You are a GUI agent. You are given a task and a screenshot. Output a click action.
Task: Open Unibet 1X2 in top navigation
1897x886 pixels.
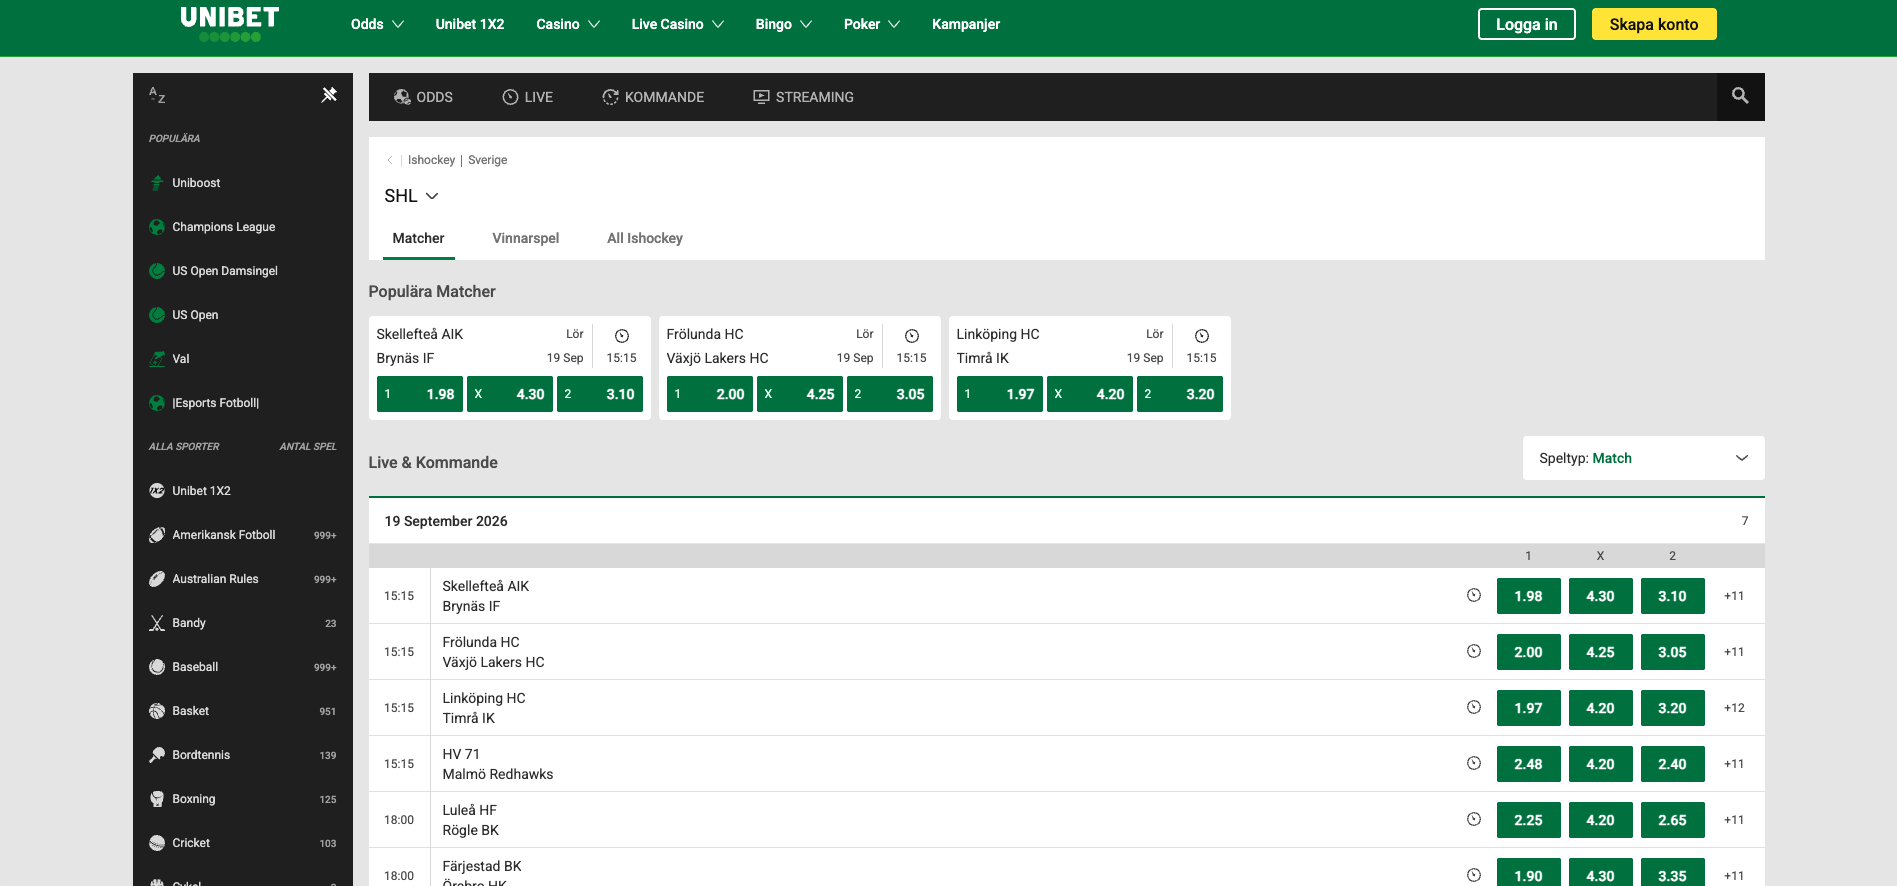470,24
